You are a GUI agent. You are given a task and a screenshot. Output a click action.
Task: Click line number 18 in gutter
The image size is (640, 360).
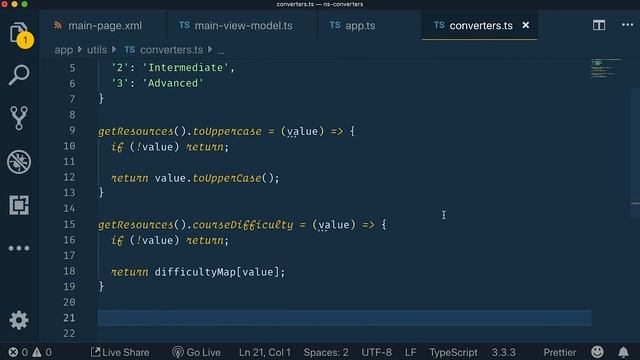(x=69, y=271)
